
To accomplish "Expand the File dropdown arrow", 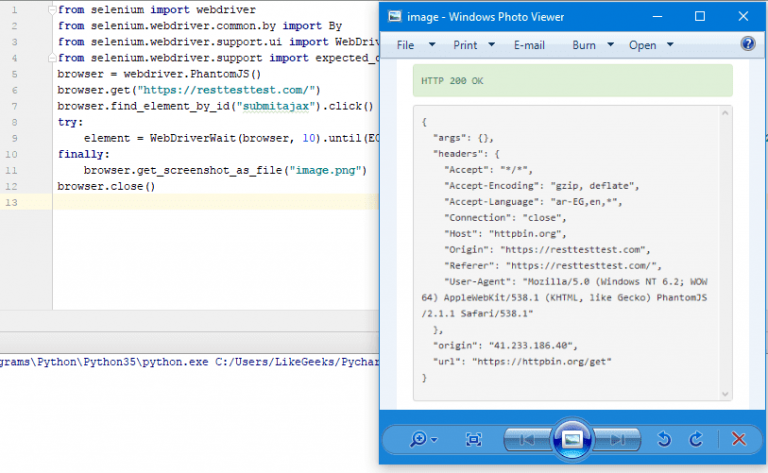I will [x=432, y=45].
